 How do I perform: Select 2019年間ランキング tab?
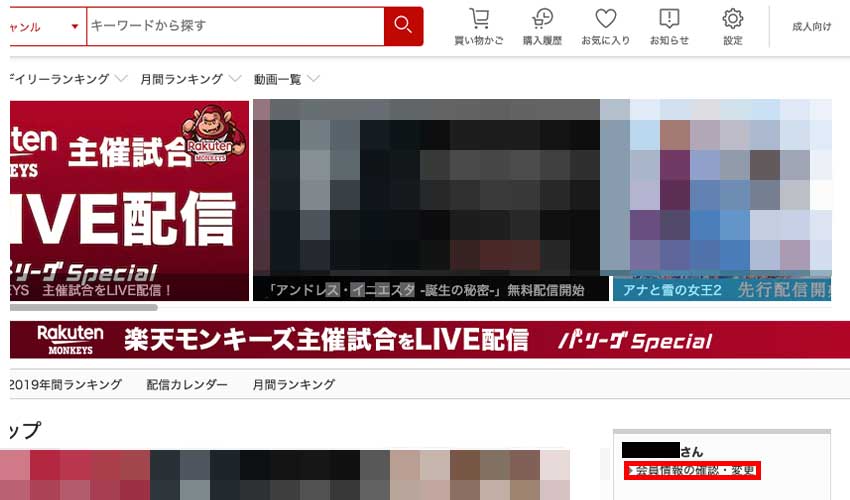65,384
